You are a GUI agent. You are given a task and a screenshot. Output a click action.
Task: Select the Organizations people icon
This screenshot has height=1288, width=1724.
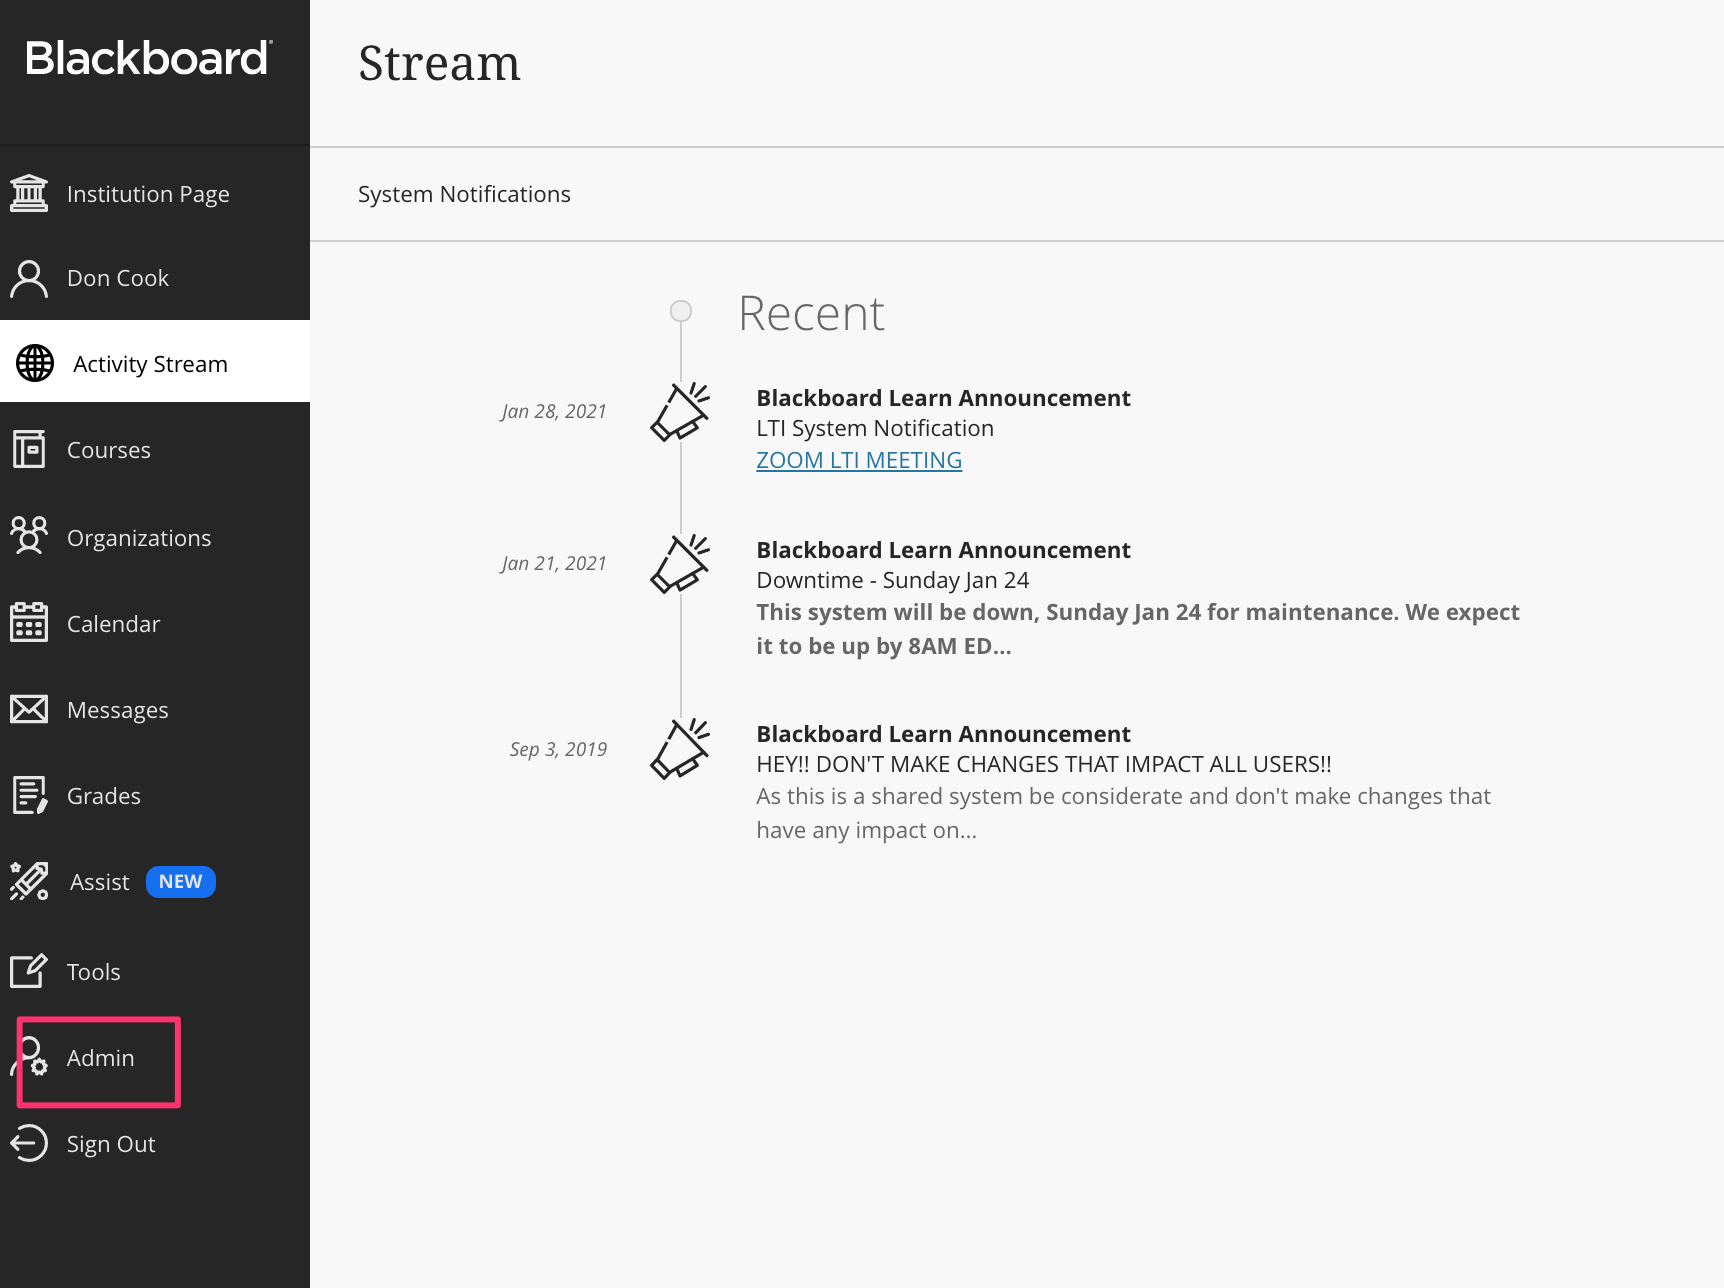[30, 537]
